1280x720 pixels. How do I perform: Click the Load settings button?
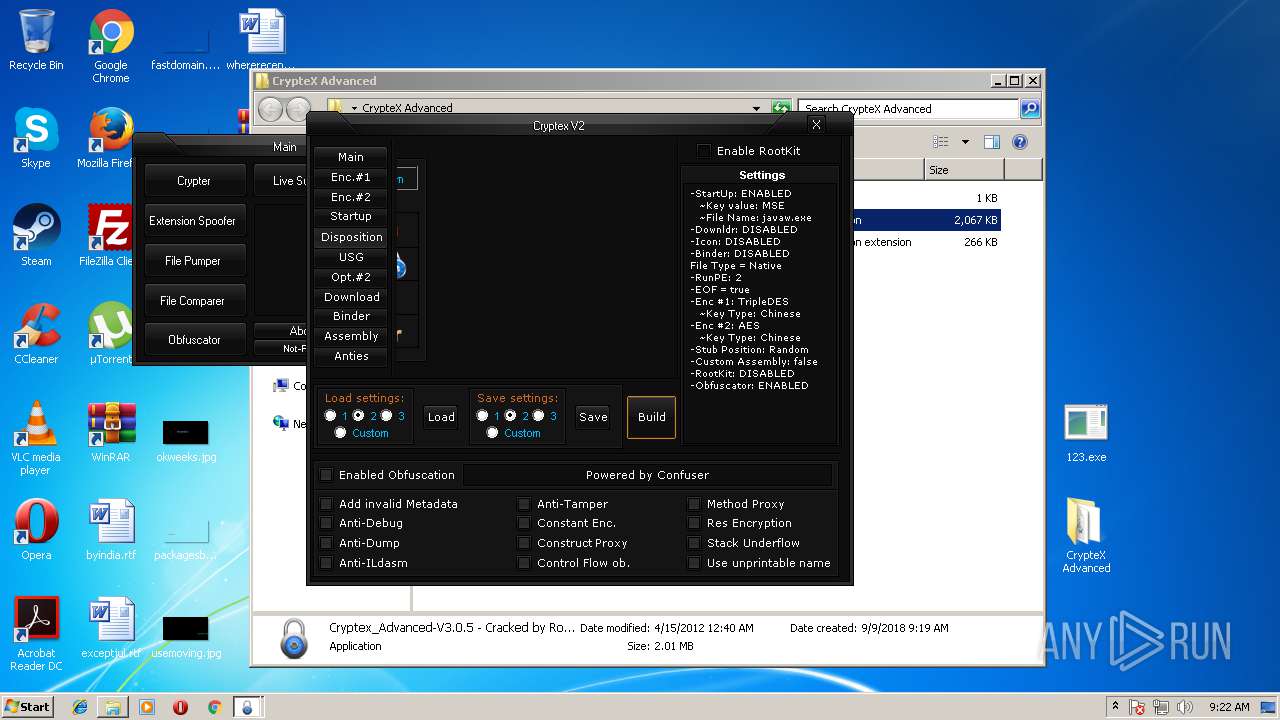(x=441, y=417)
